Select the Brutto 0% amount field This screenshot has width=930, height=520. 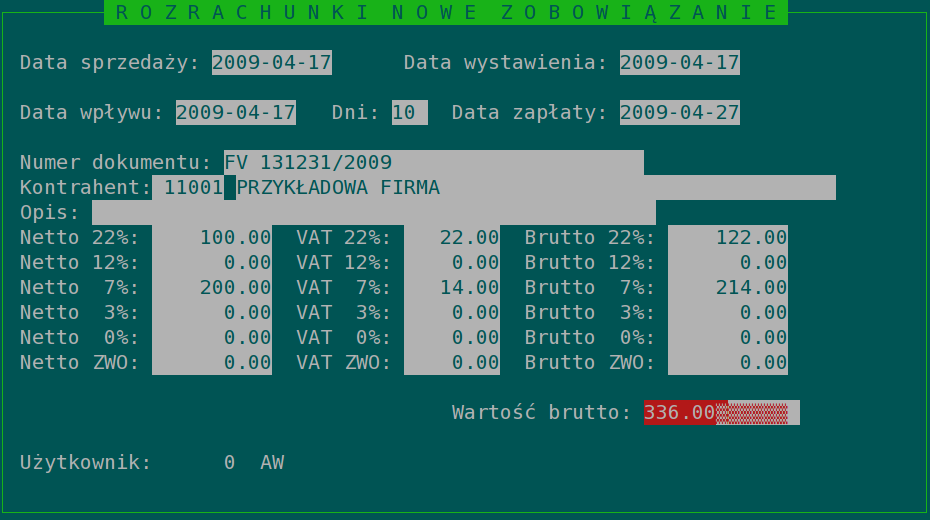(x=727, y=337)
